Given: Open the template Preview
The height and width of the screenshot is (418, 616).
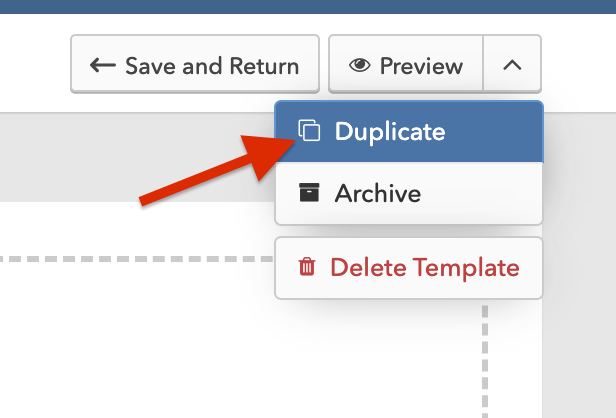Looking at the screenshot, I should [406, 64].
